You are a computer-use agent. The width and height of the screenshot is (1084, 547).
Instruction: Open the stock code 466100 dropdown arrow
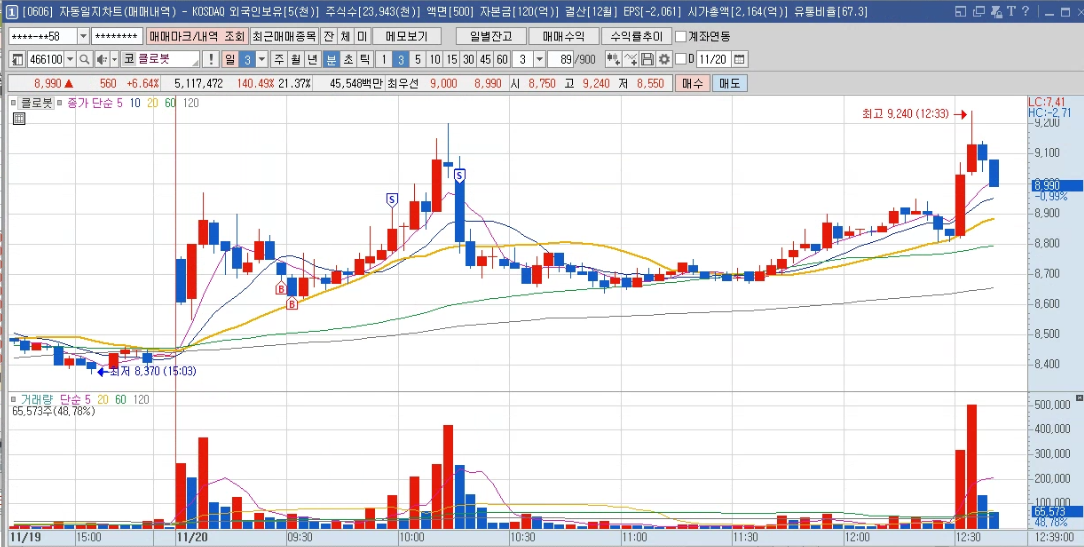70,59
